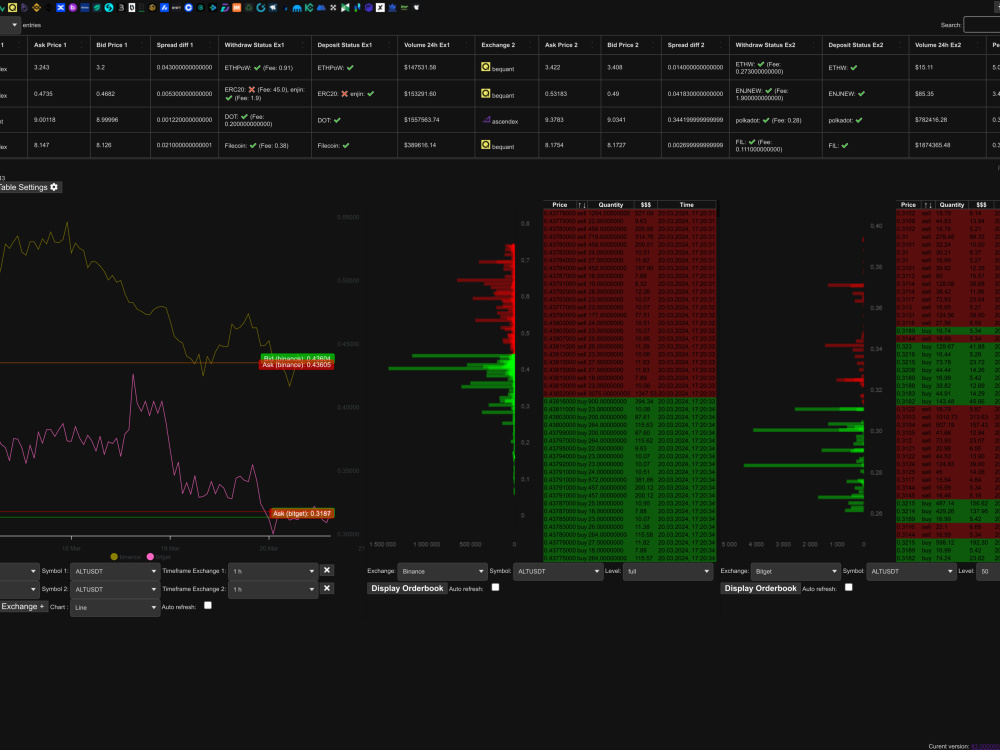Sort by Exchange 2 column header
The image size is (1000, 750).
(x=506, y=45)
